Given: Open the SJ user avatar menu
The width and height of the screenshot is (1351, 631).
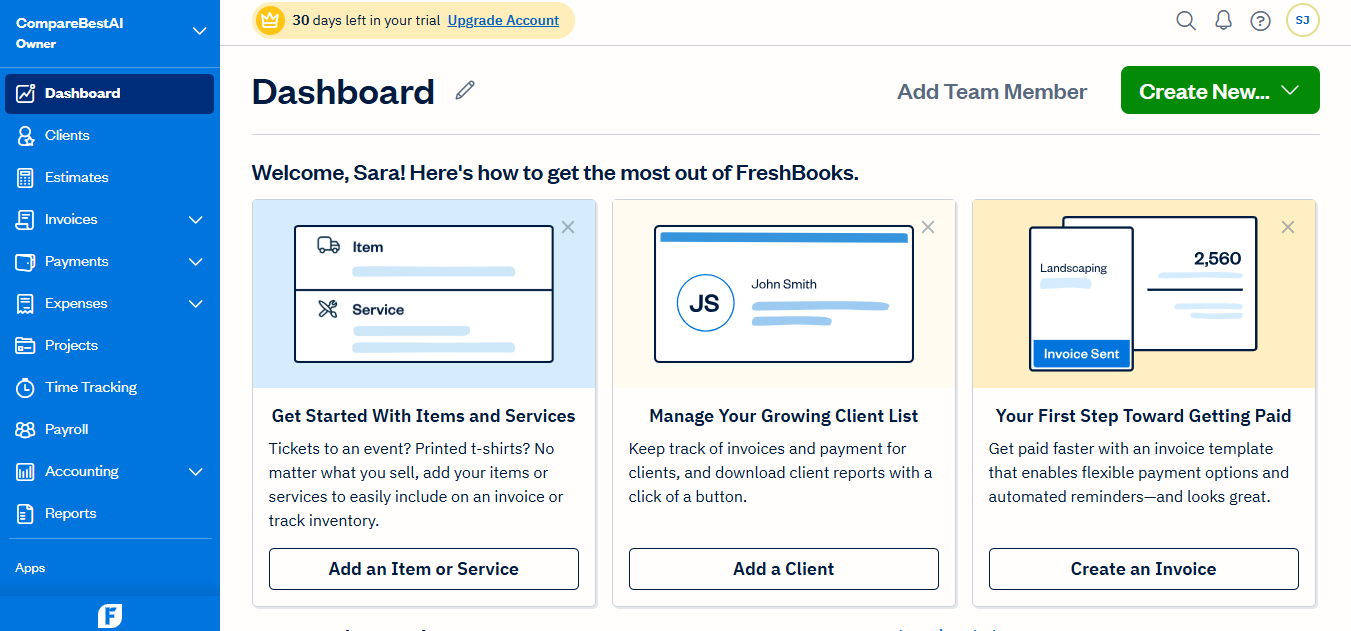Looking at the screenshot, I should pyautogui.click(x=1302, y=20).
